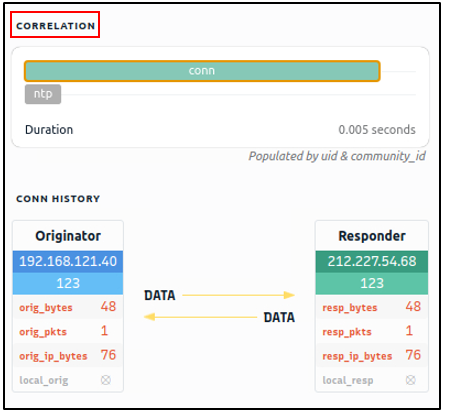Screen dimensions: 470x416
Task: Click the left-pointing DATA arrow
Action: click(200, 317)
